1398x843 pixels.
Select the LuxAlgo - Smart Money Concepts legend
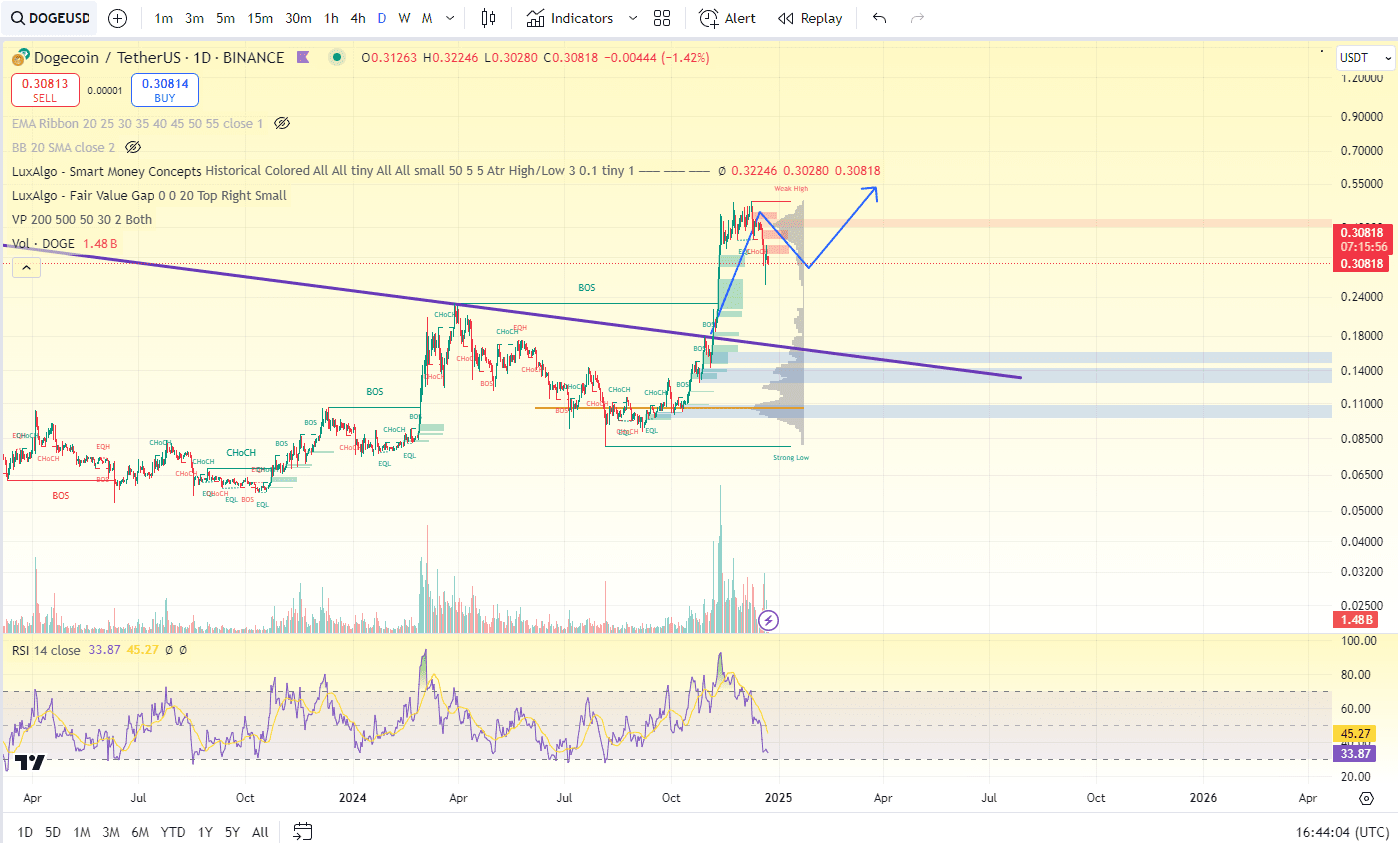(107, 171)
